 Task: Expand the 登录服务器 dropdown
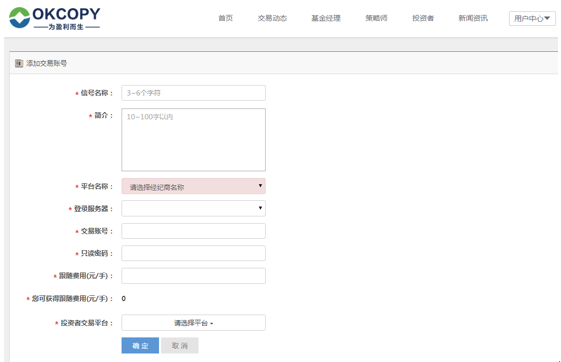click(194, 209)
